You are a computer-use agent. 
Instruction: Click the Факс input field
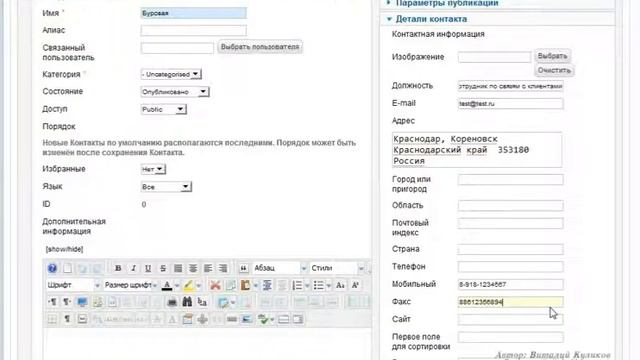[510, 302]
